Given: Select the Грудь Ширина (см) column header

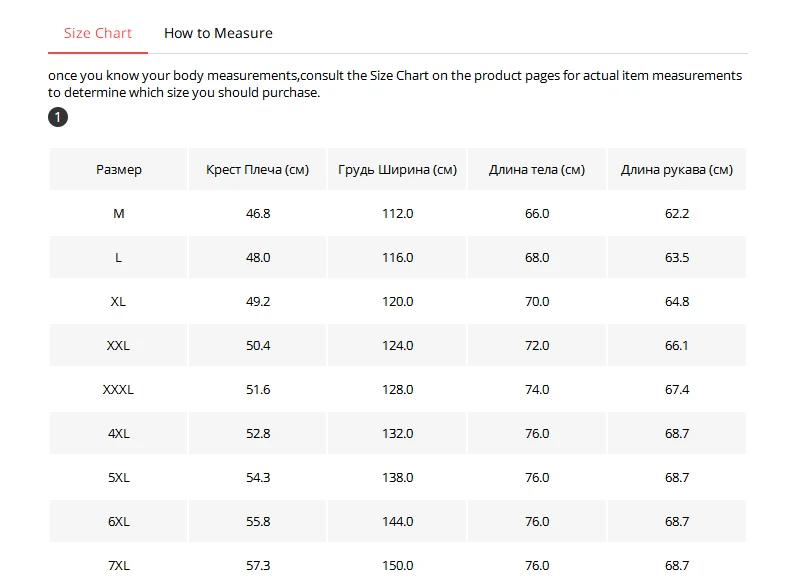Looking at the screenshot, I should click(x=397, y=169).
